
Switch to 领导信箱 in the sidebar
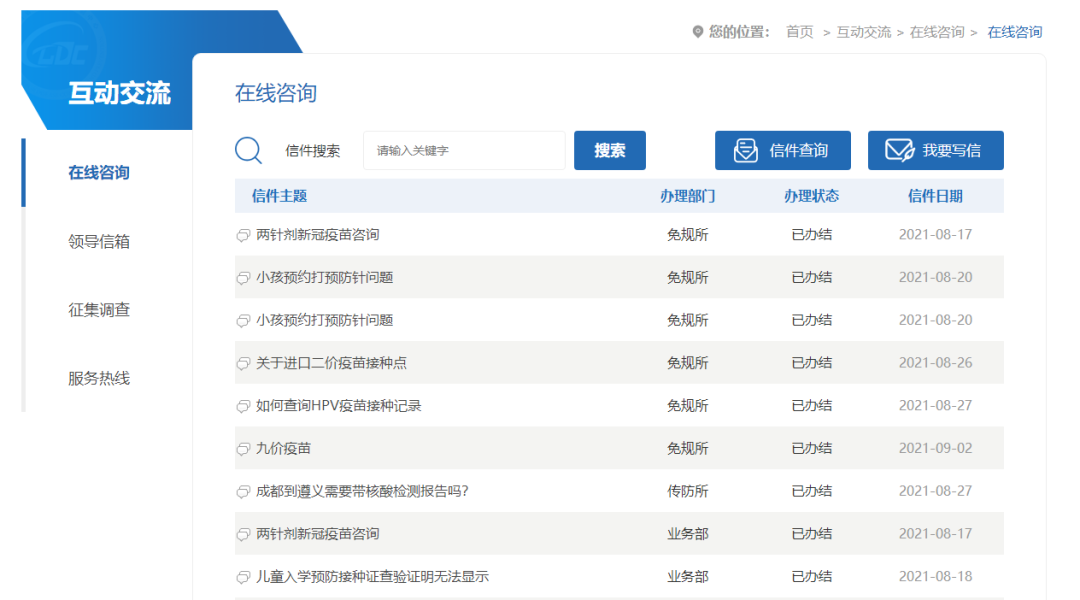coord(99,242)
